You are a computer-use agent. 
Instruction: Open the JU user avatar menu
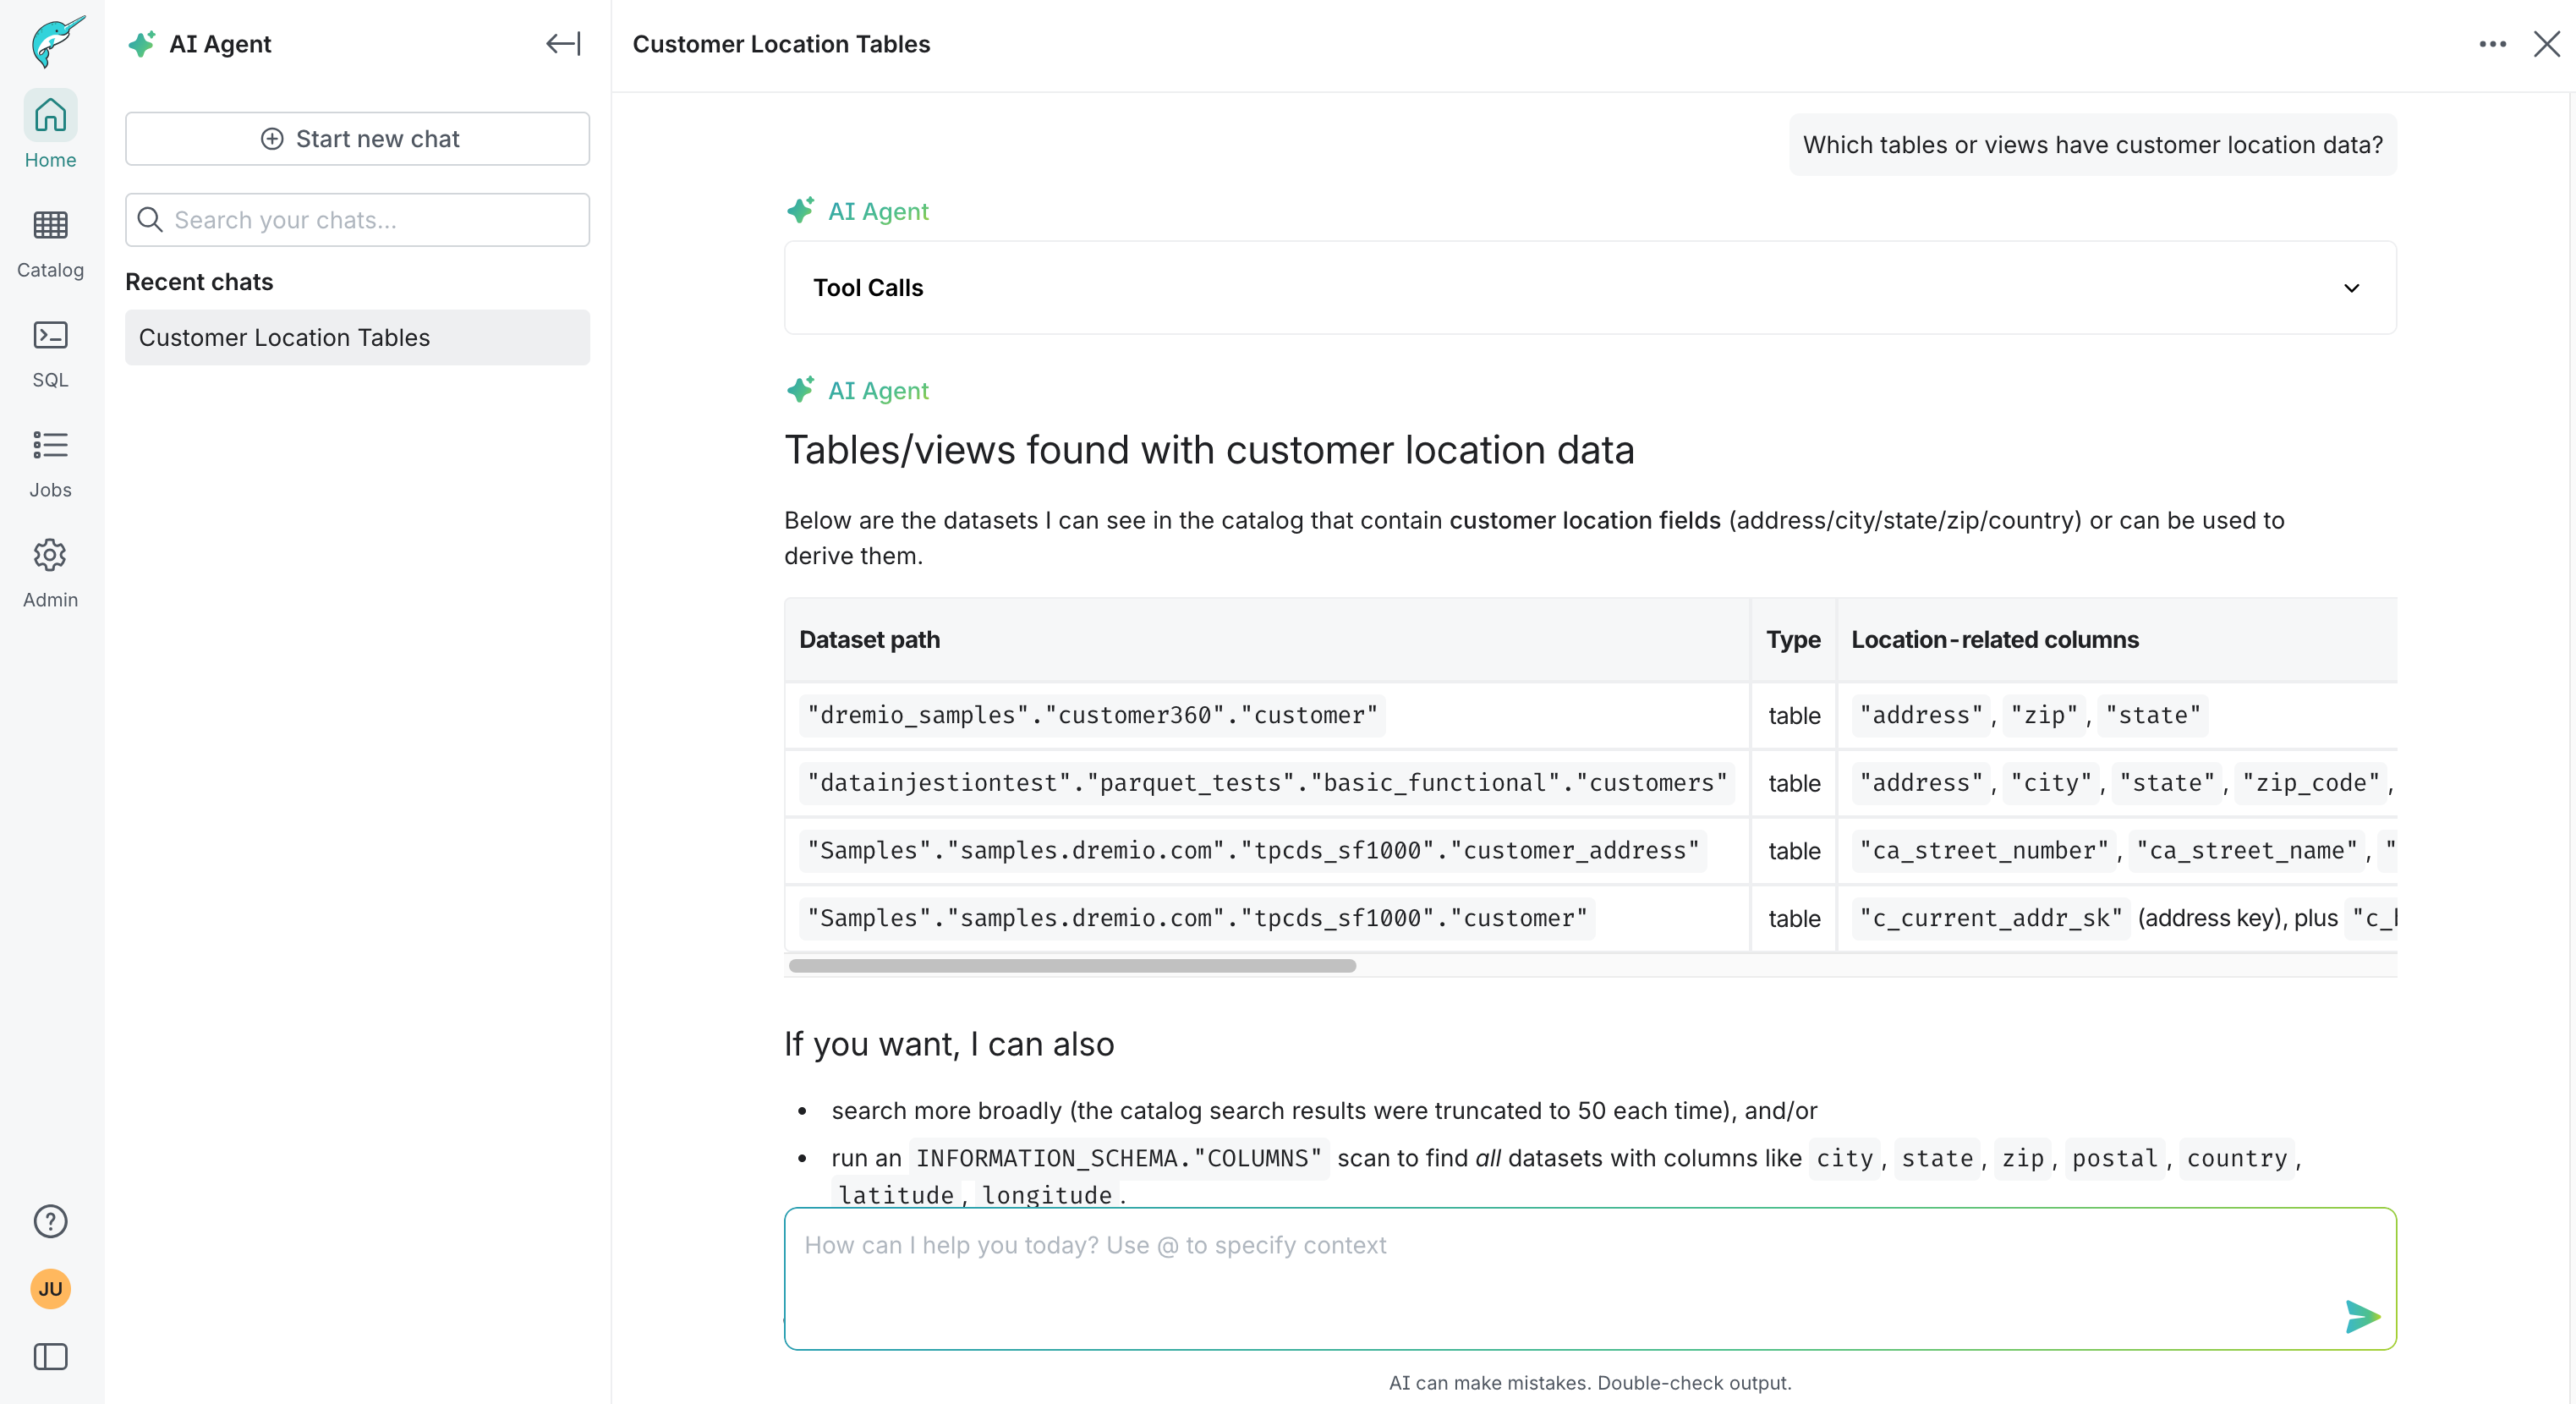pos(50,1289)
